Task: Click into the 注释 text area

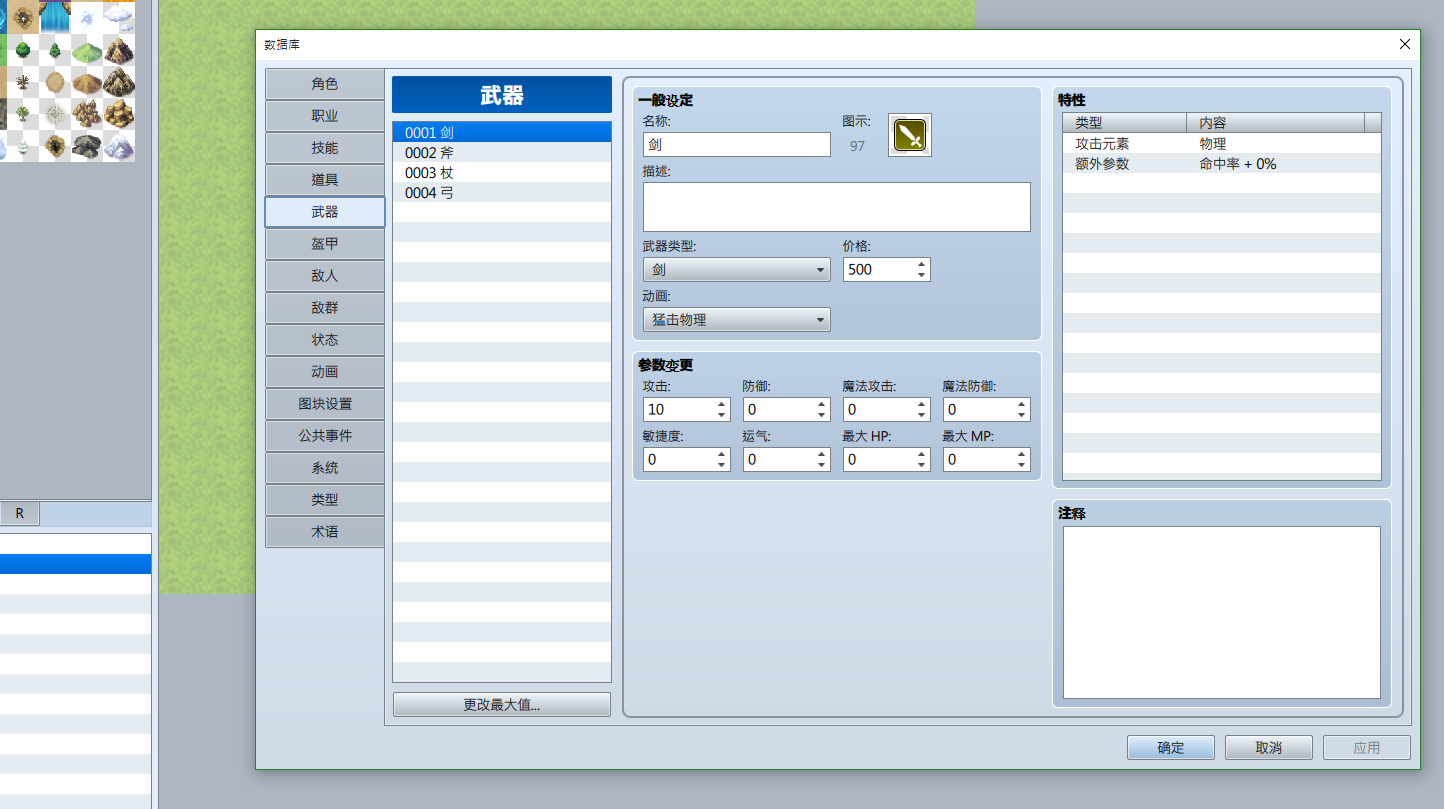Action: (x=1222, y=613)
